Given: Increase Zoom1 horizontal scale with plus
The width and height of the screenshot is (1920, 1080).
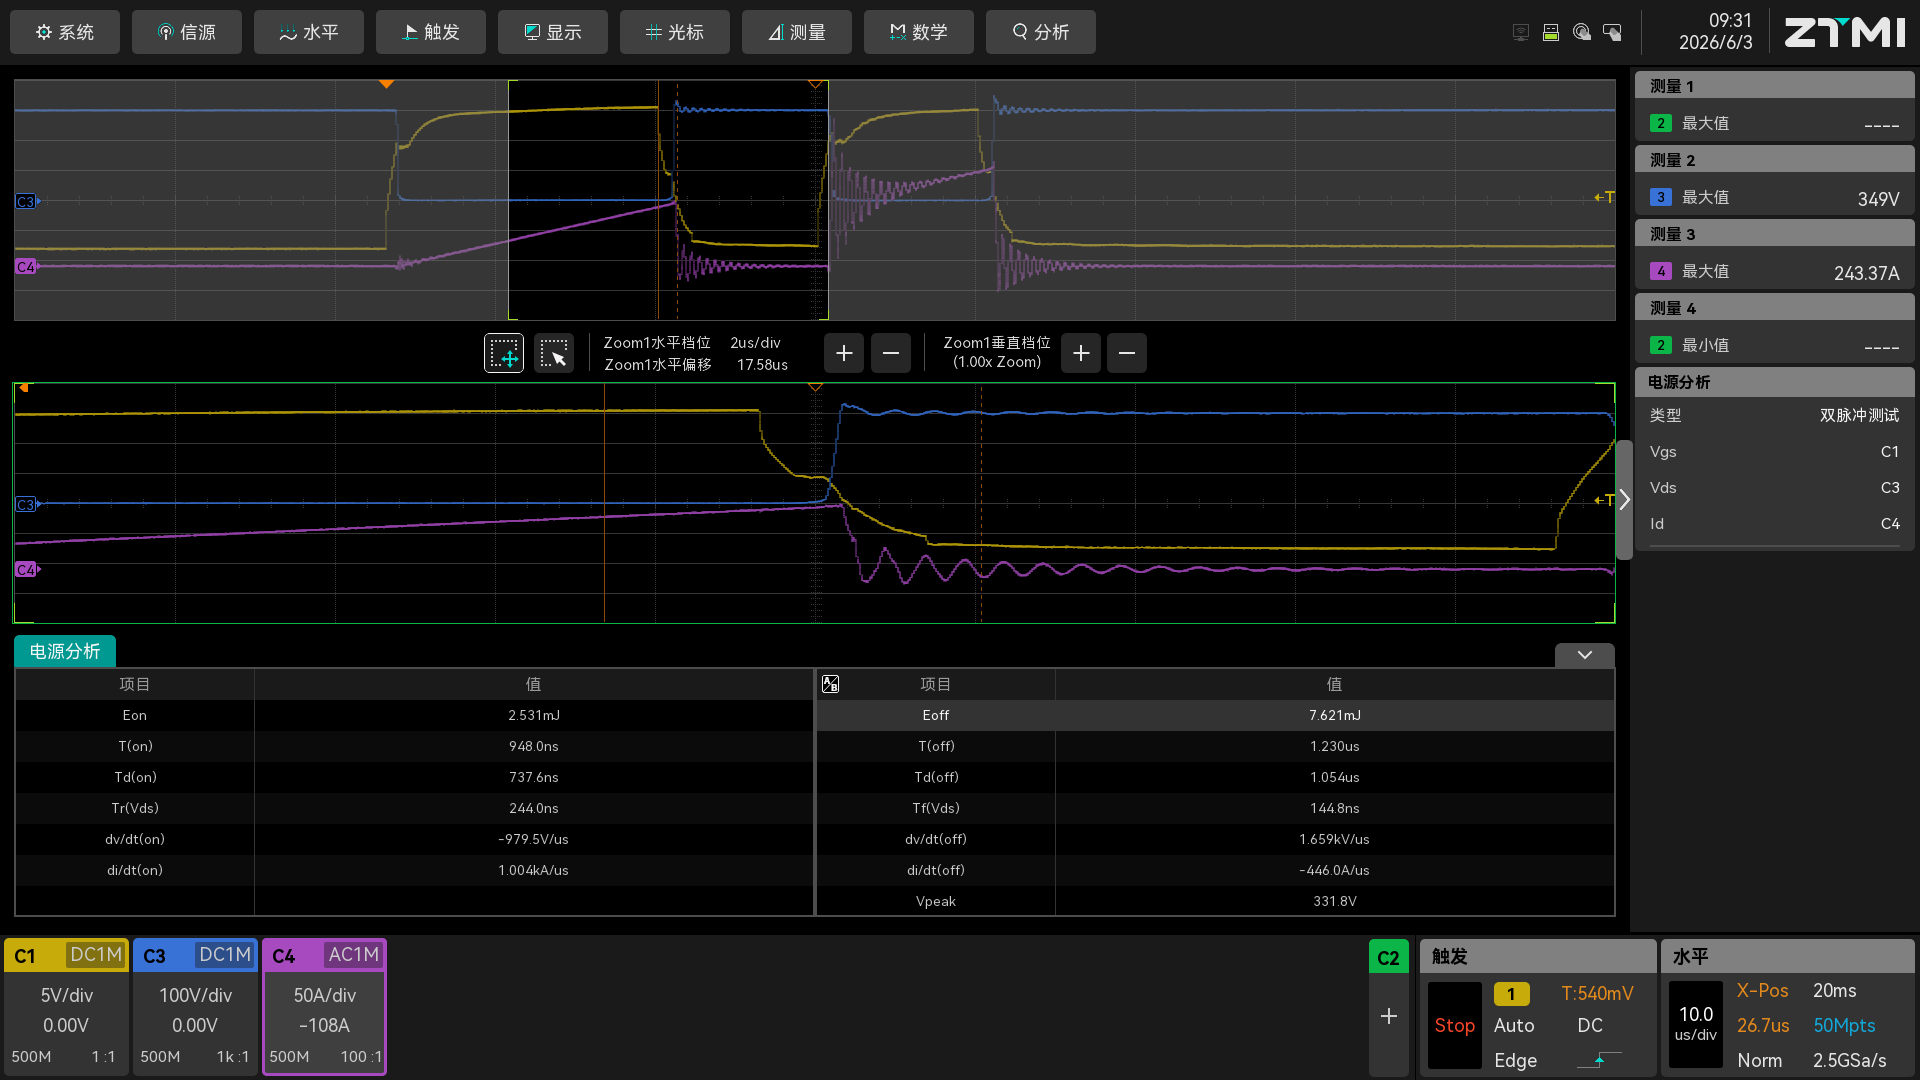Looking at the screenshot, I should (x=844, y=353).
